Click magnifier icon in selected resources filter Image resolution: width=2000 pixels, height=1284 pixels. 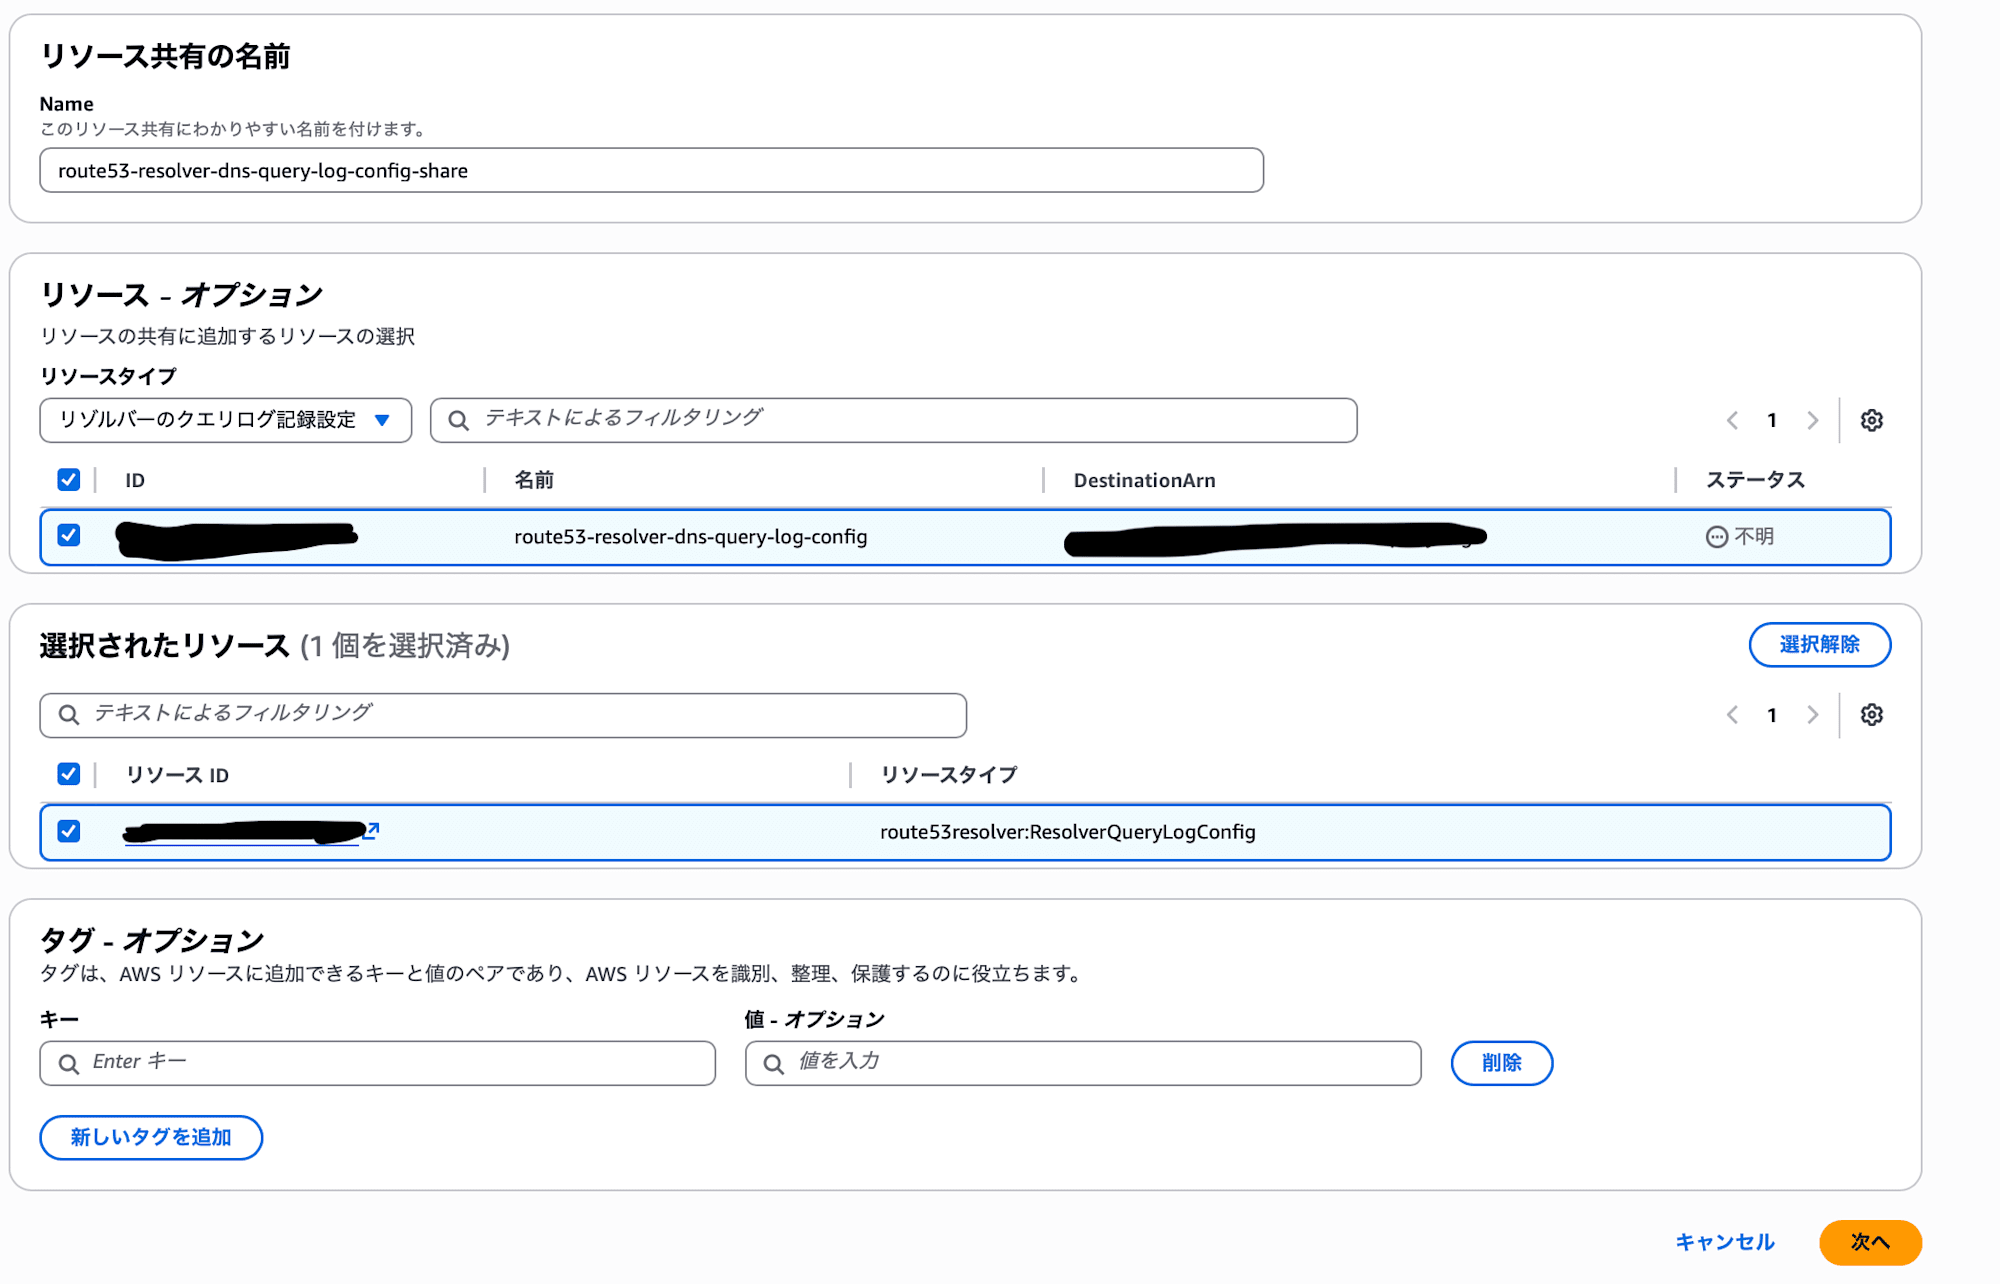click(69, 714)
